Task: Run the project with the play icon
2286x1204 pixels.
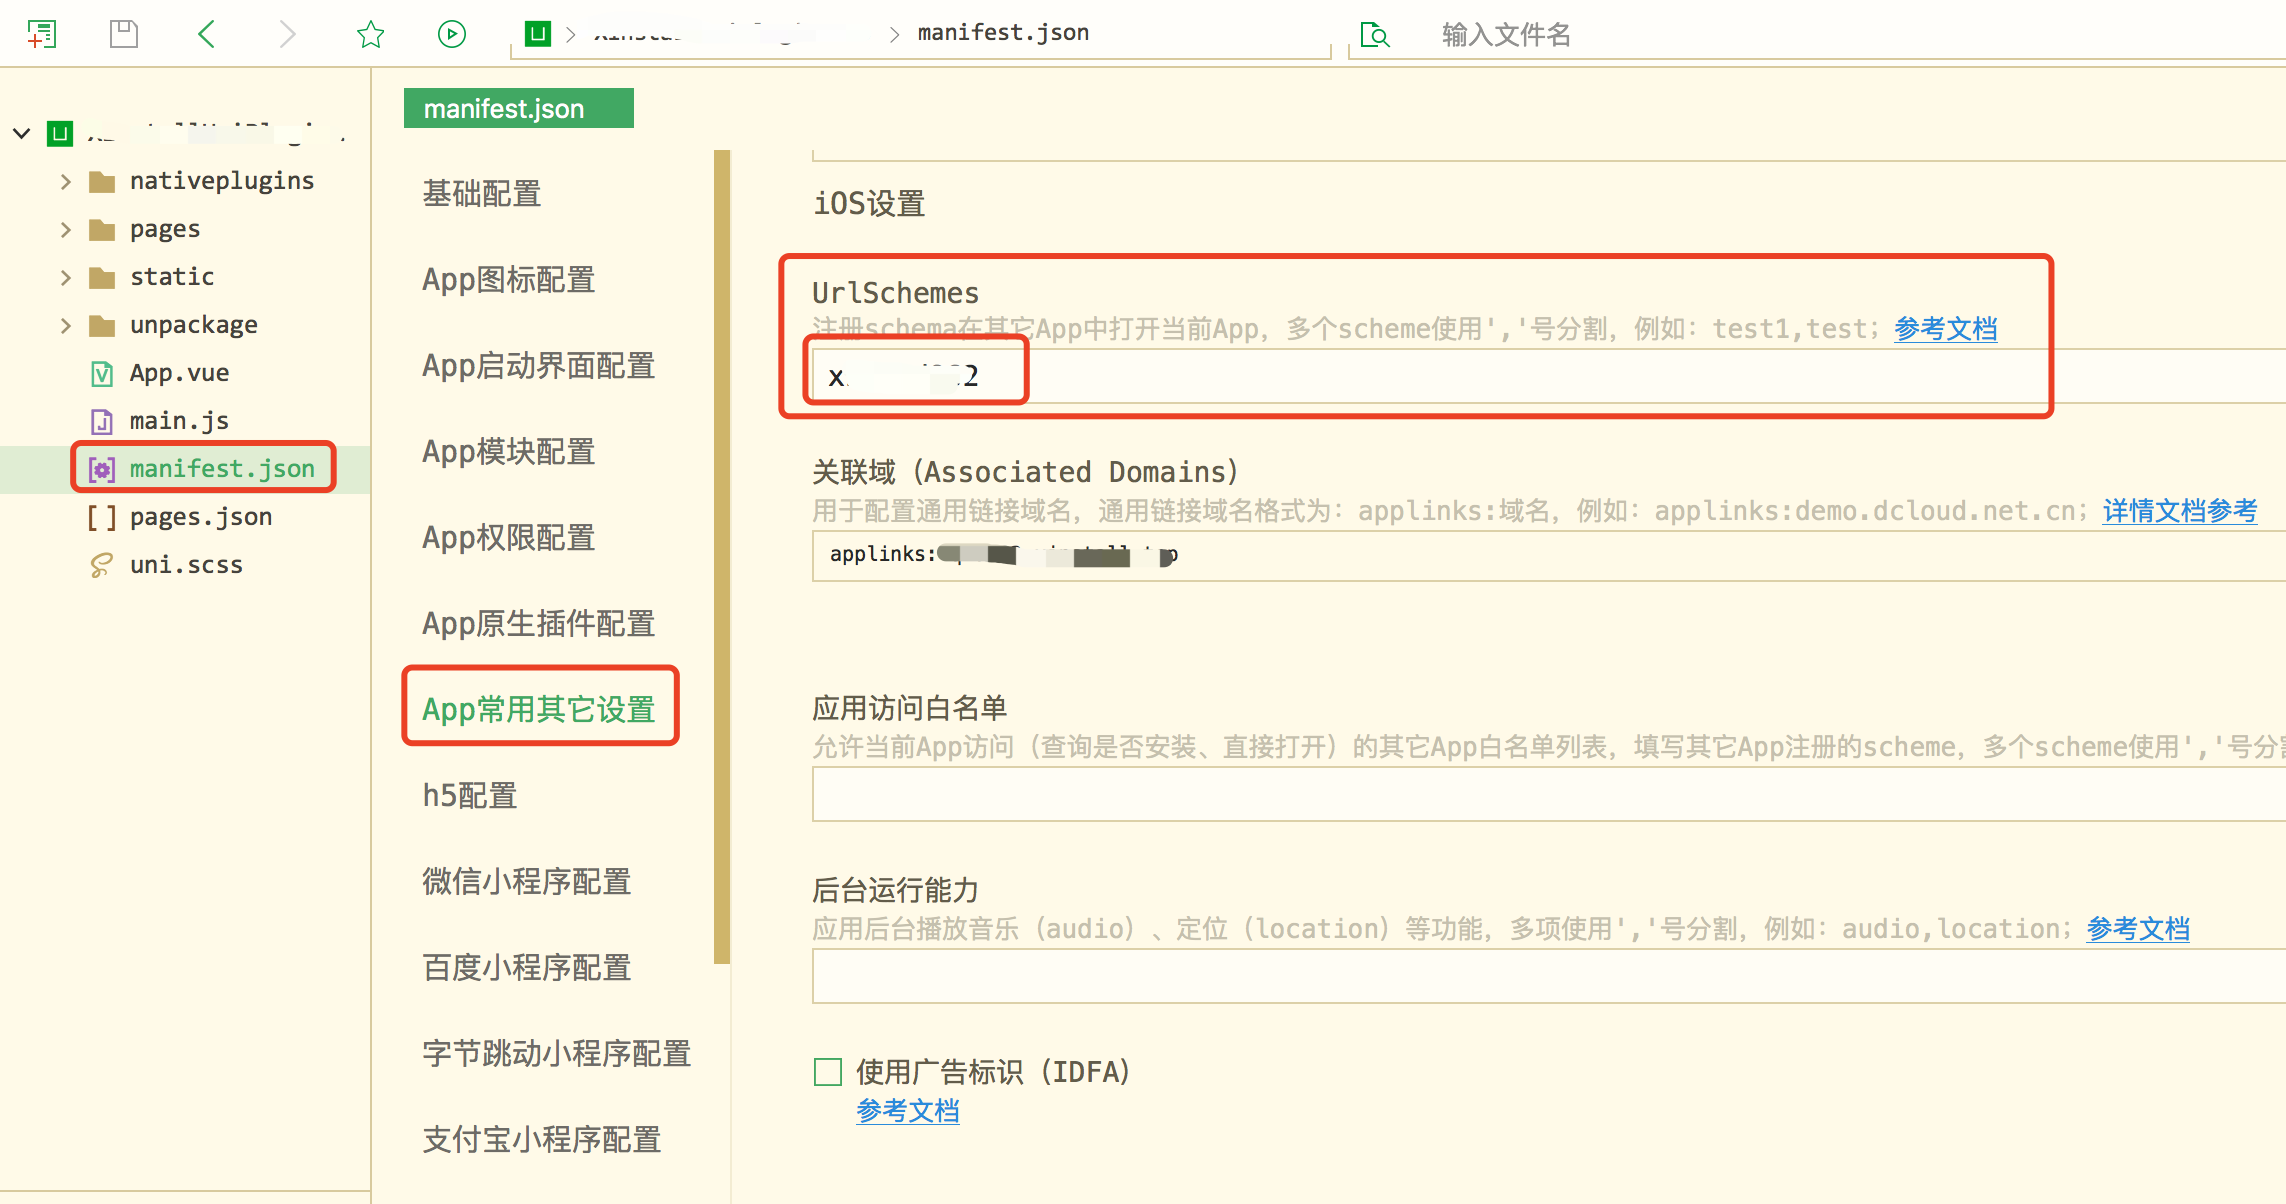Action: click(451, 33)
